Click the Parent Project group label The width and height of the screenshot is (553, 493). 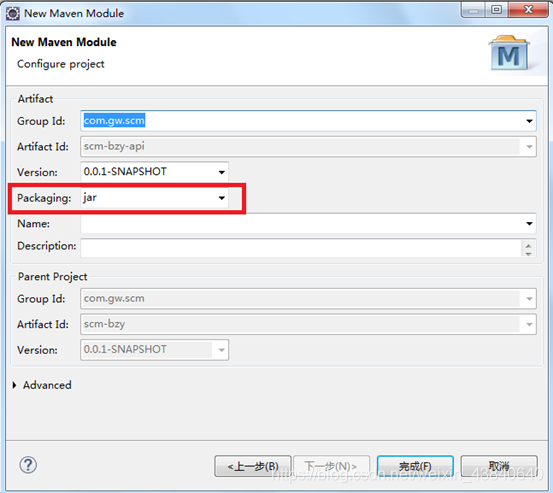(x=53, y=276)
